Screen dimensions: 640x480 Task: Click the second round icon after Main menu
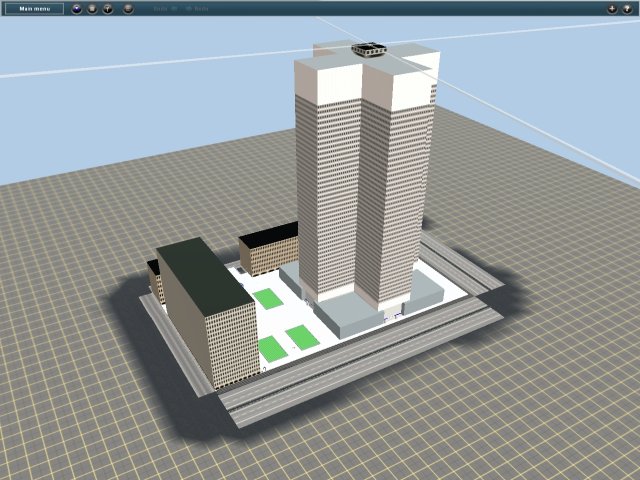point(92,8)
